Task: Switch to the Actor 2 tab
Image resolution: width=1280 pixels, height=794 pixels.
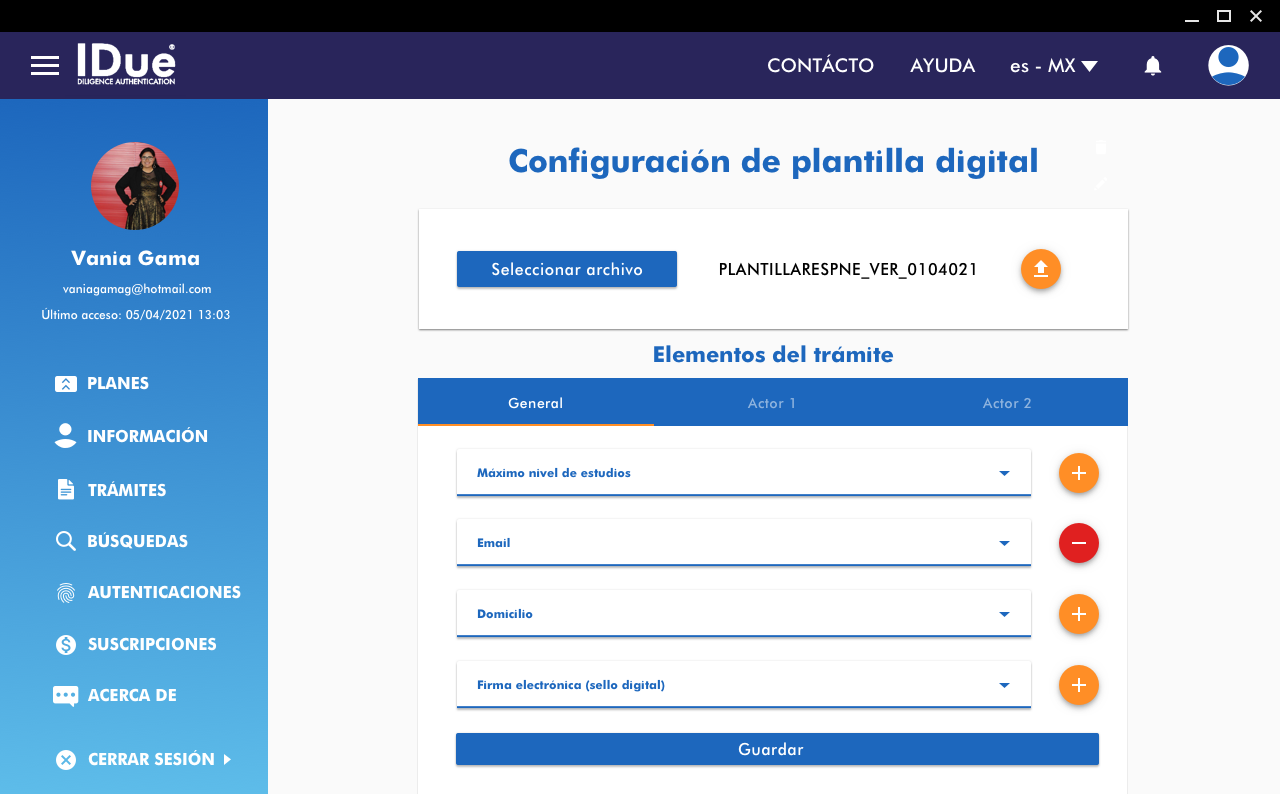Action: (x=1006, y=403)
